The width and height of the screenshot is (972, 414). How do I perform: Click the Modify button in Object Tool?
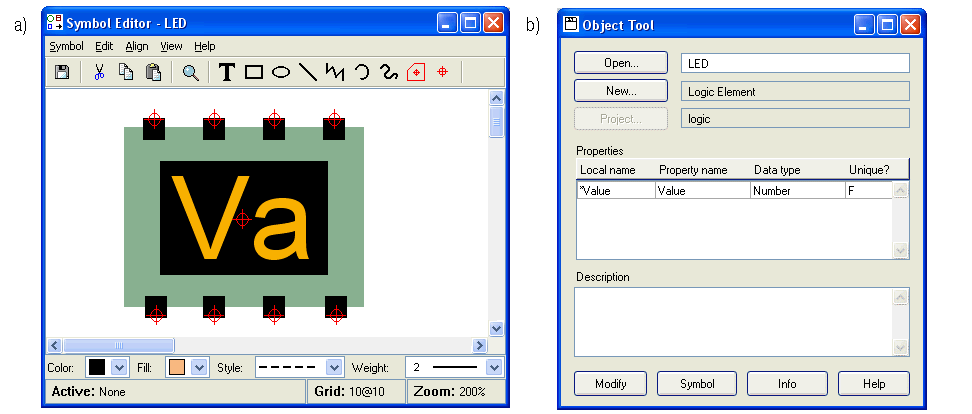(610, 384)
